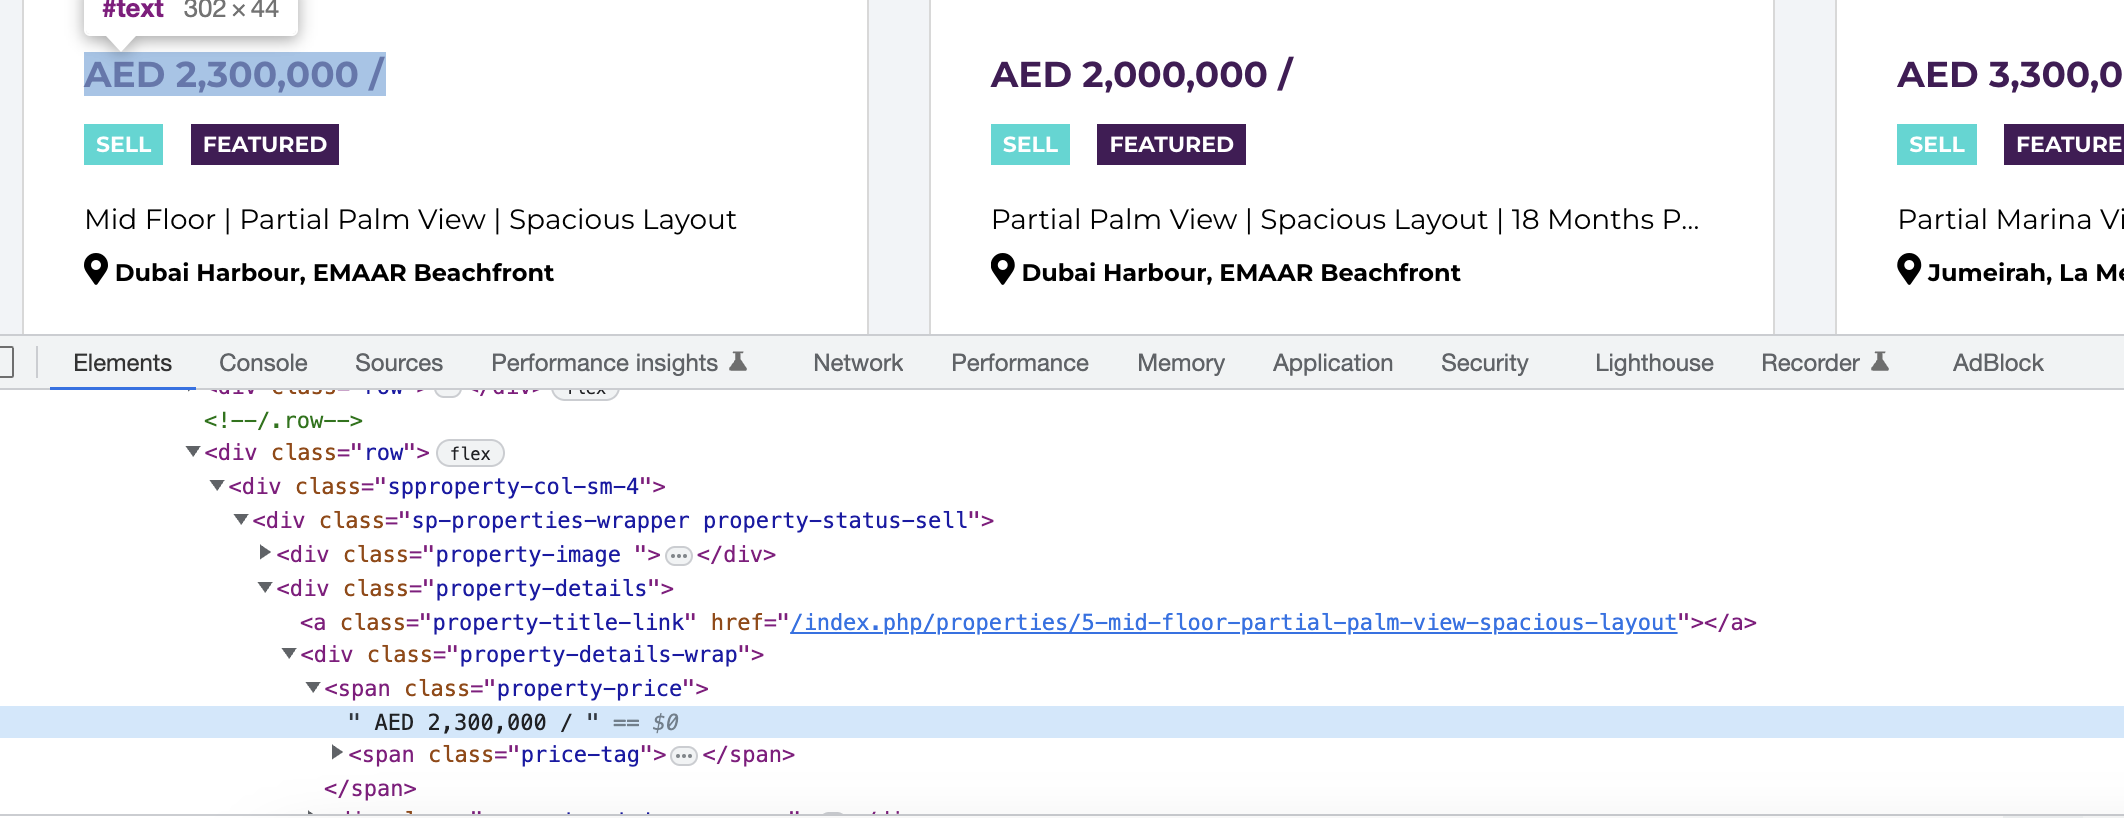Click the Performance insights flask icon
Screen dimensions: 2124x818
pyautogui.click(x=738, y=362)
